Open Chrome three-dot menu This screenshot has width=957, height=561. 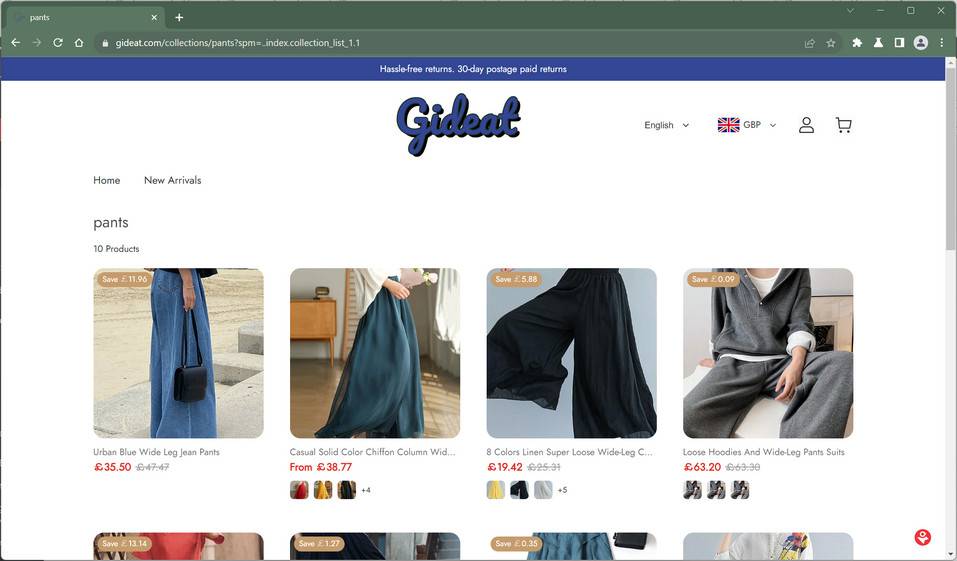click(942, 43)
